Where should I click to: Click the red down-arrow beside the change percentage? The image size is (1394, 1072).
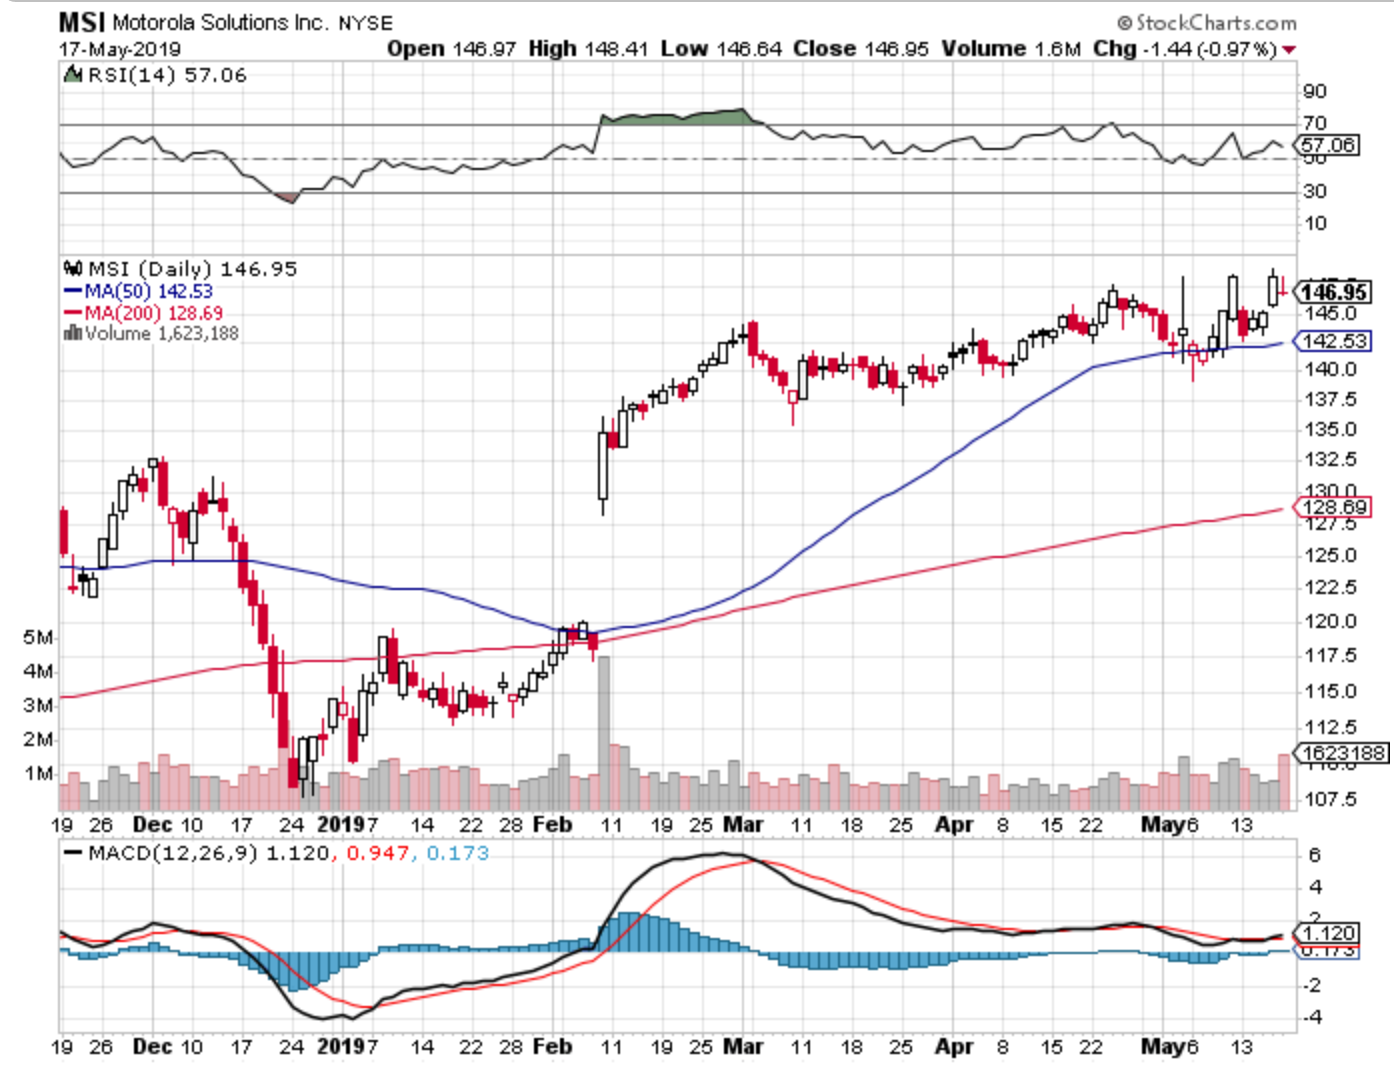point(1289,50)
